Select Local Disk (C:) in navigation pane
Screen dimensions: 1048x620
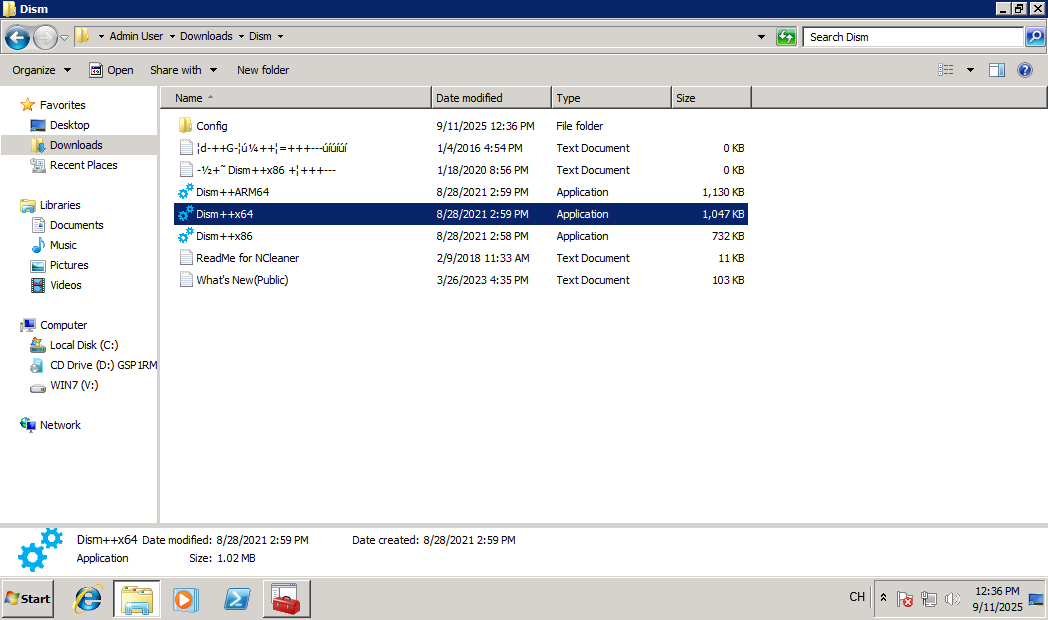pos(84,345)
